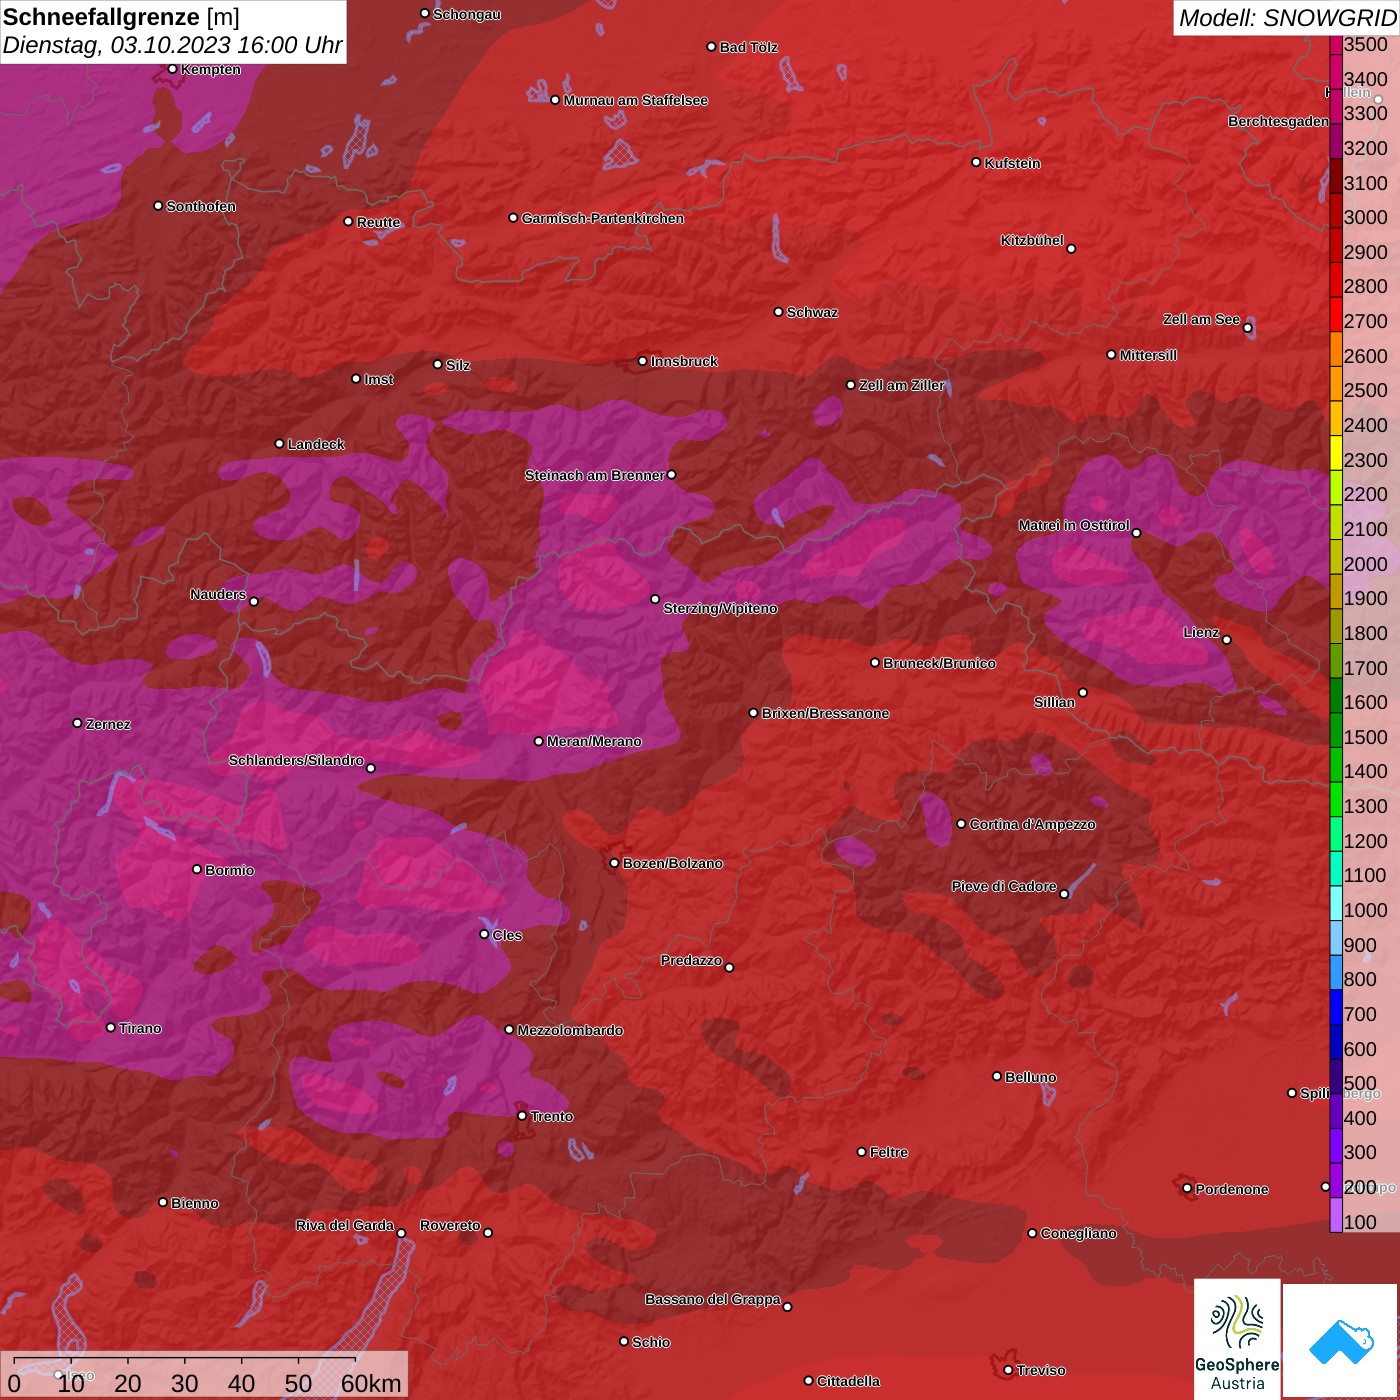
Task: Click the blue avalanche service logo
Action: click(1341, 1341)
